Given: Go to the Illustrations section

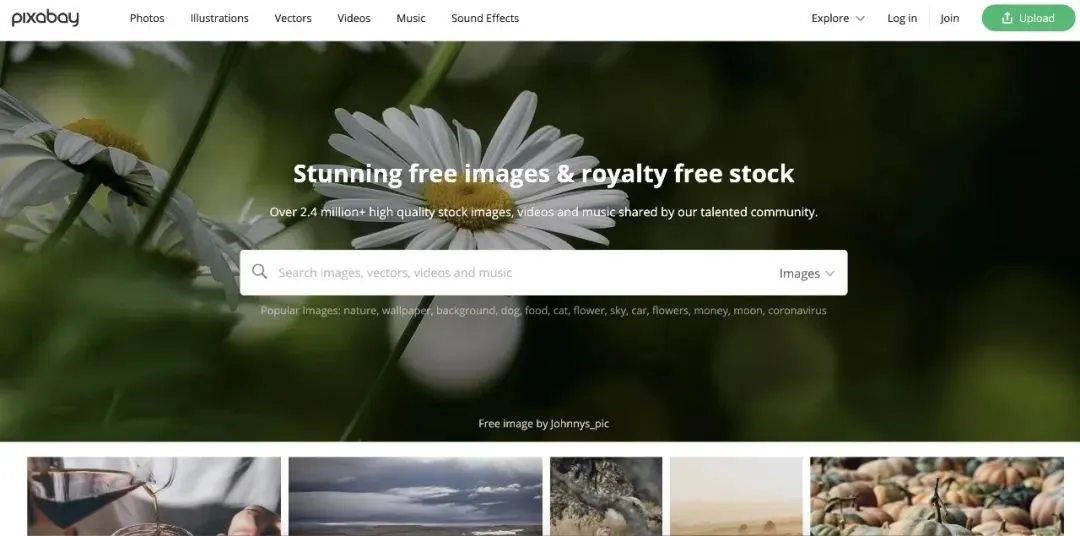Looking at the screenshot, I should 220,19.
